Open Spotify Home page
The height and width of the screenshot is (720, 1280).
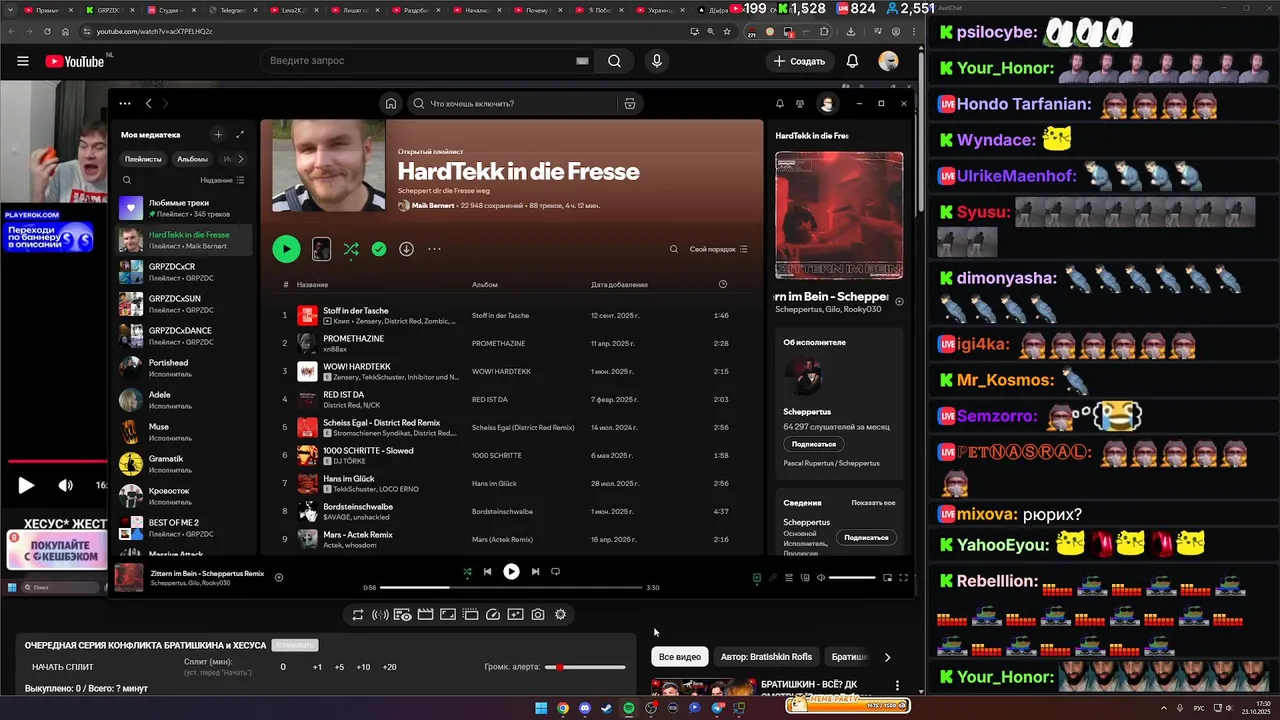coord(391,103)
